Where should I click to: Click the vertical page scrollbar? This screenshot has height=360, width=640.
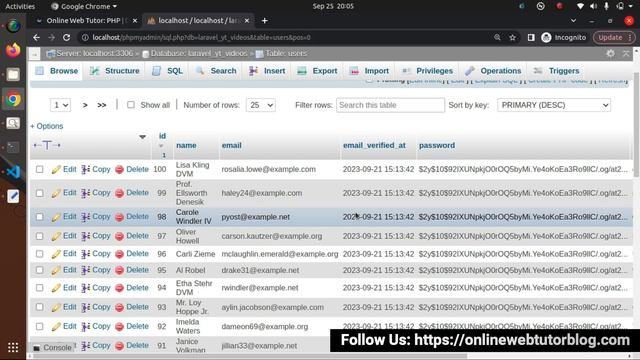(x=636, y=124)
